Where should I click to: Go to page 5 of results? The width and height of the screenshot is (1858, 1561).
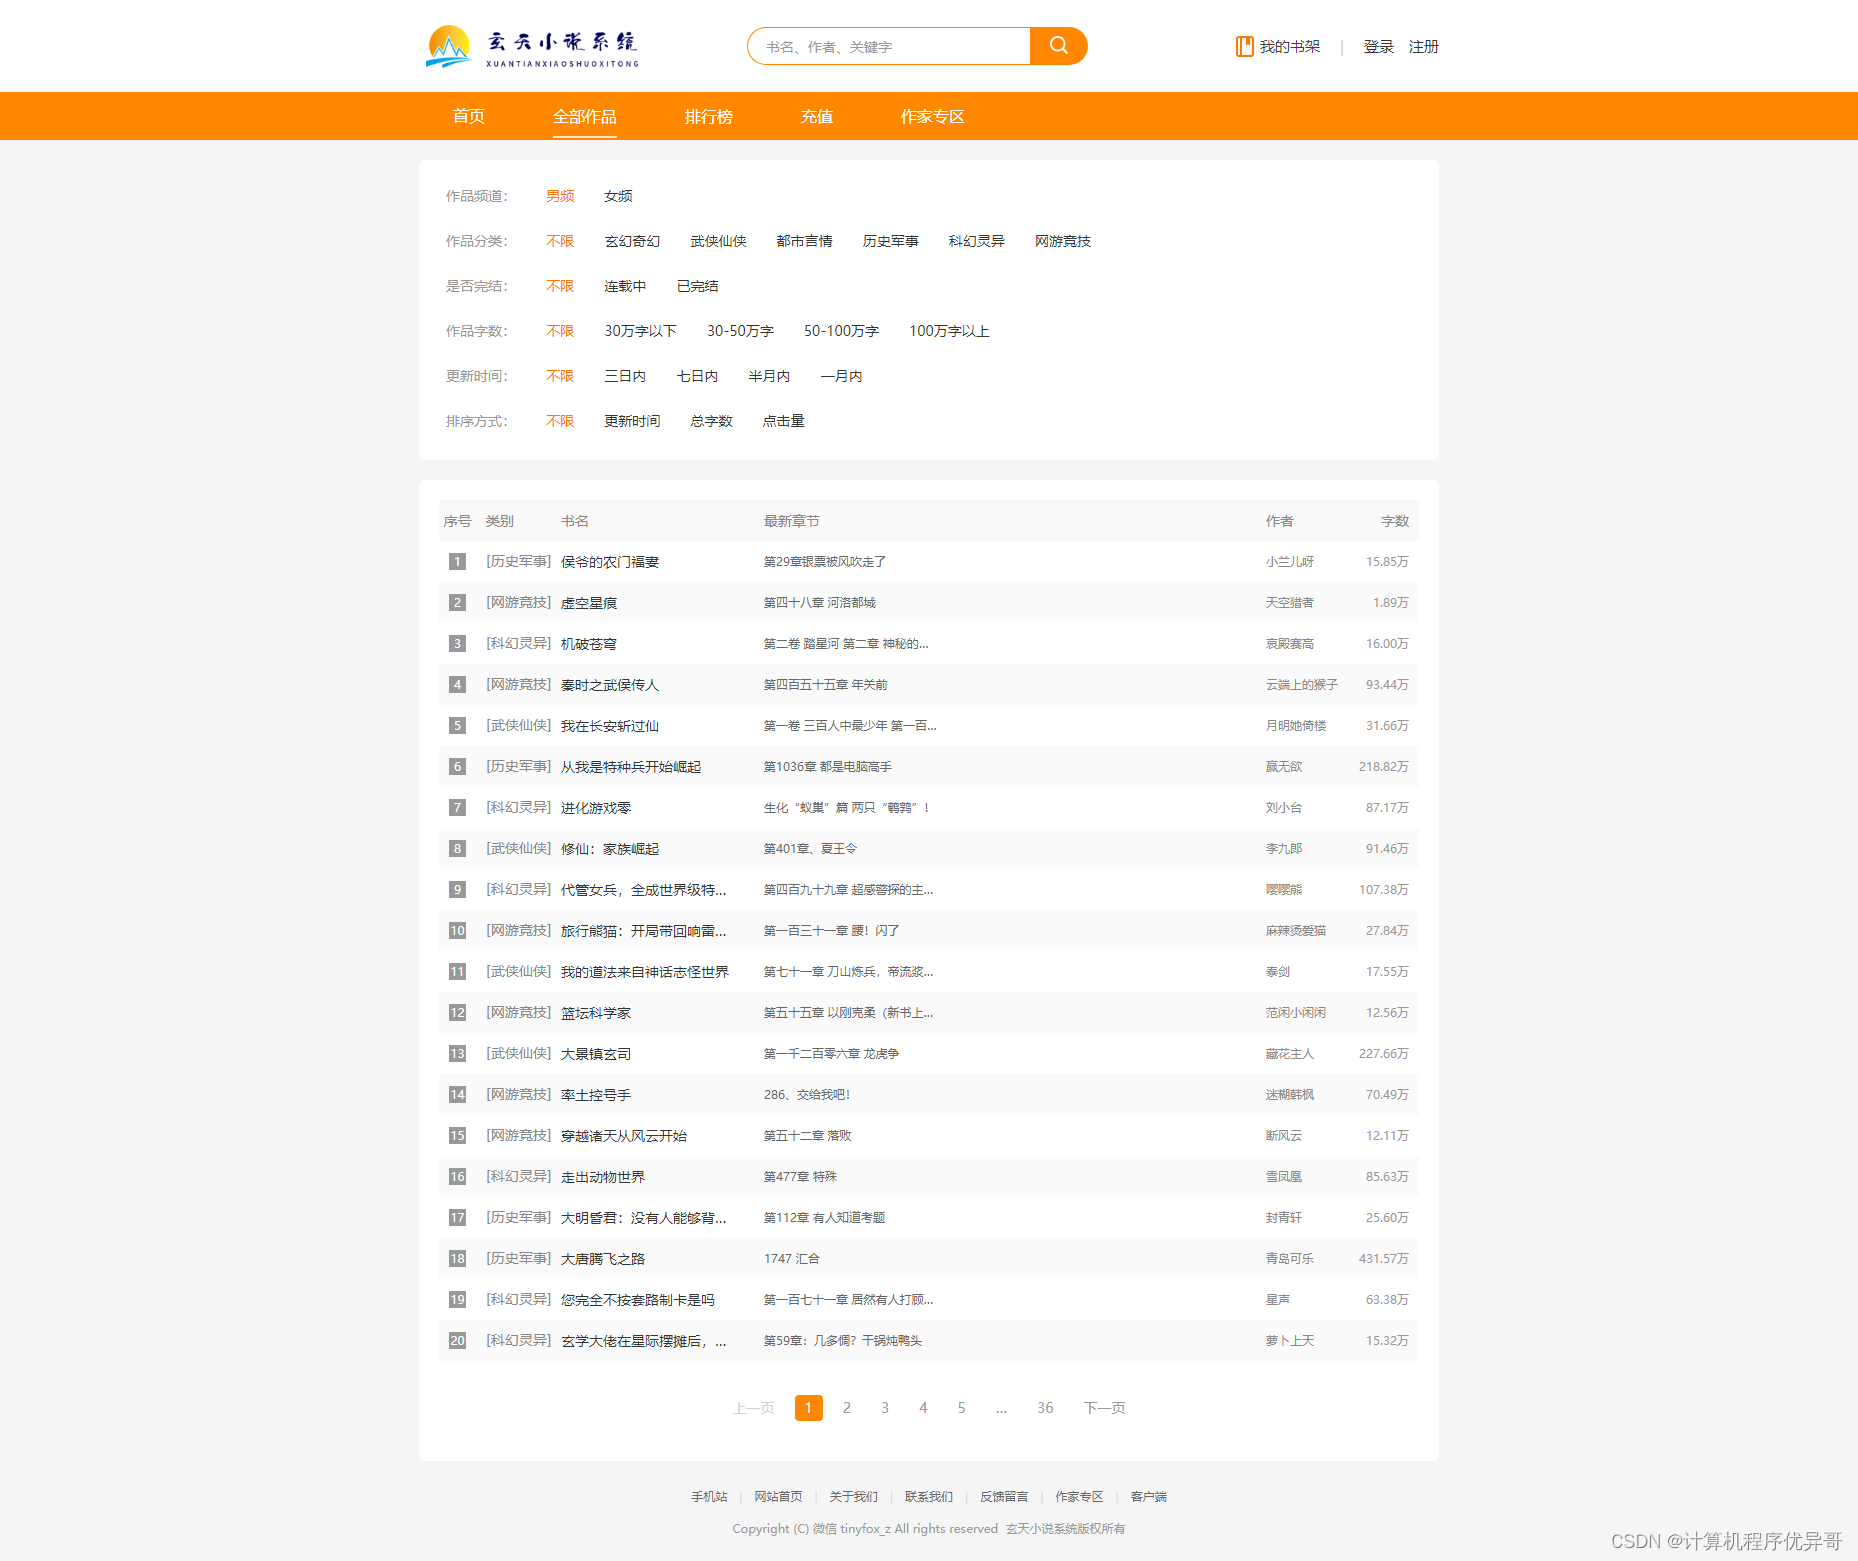pyautogui.click(x=962, y=1408)
